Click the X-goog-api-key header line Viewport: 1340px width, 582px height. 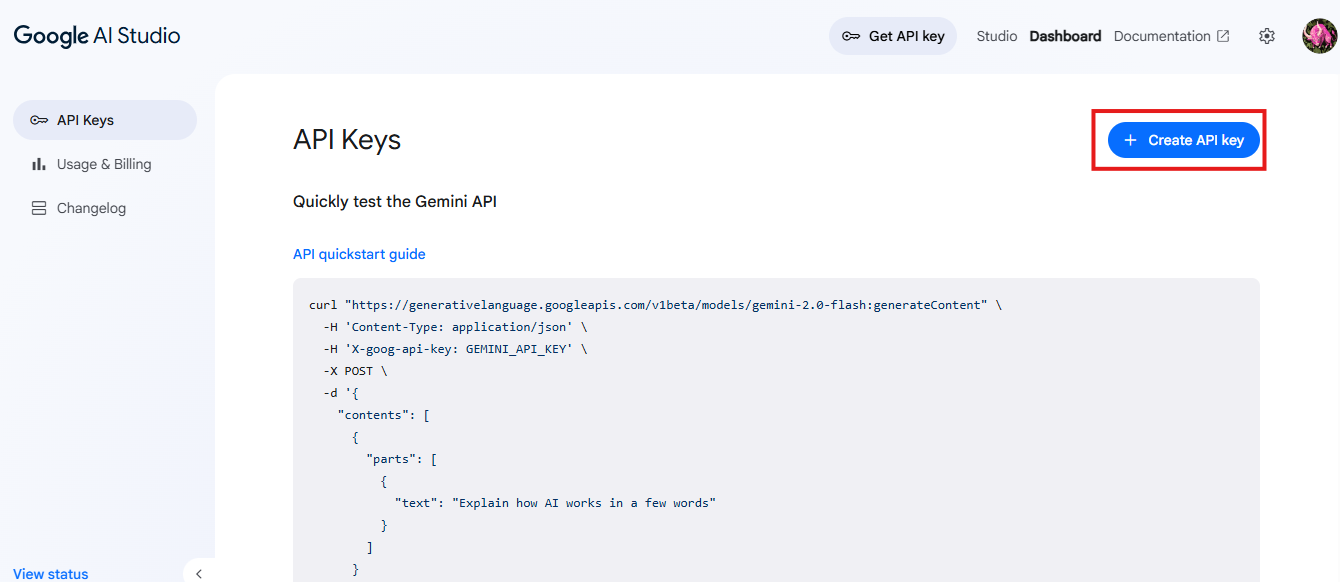click(x=456, y=349)
